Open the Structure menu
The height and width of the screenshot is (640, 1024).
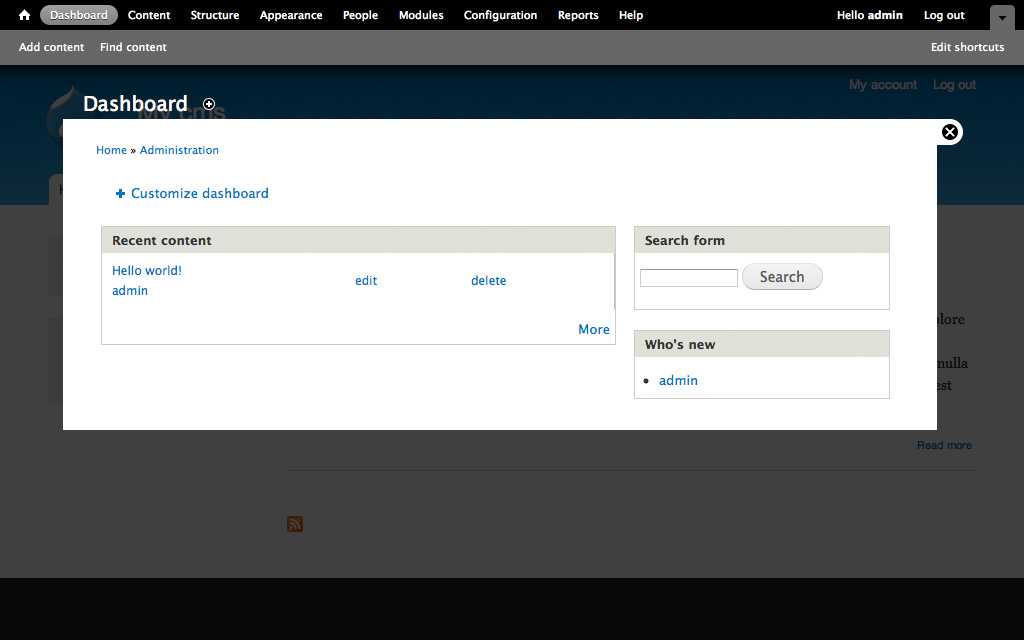tap(215, 15)
